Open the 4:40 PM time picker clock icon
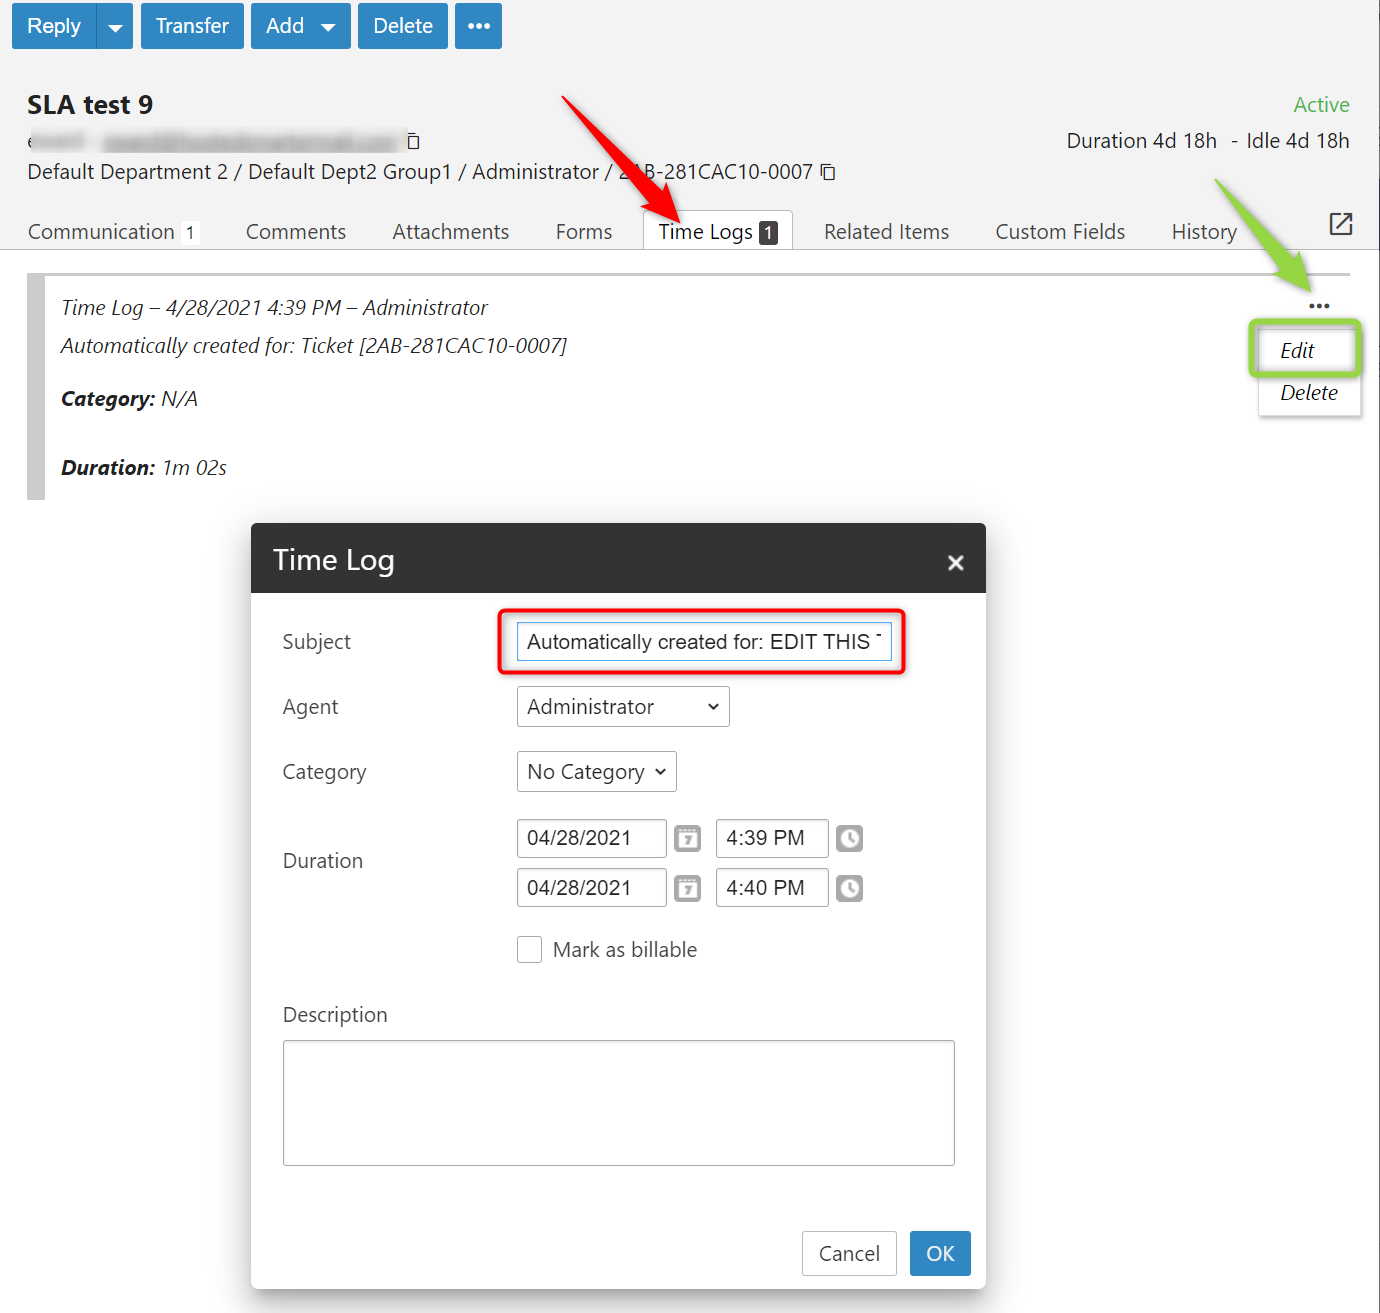 pos(849,888)
